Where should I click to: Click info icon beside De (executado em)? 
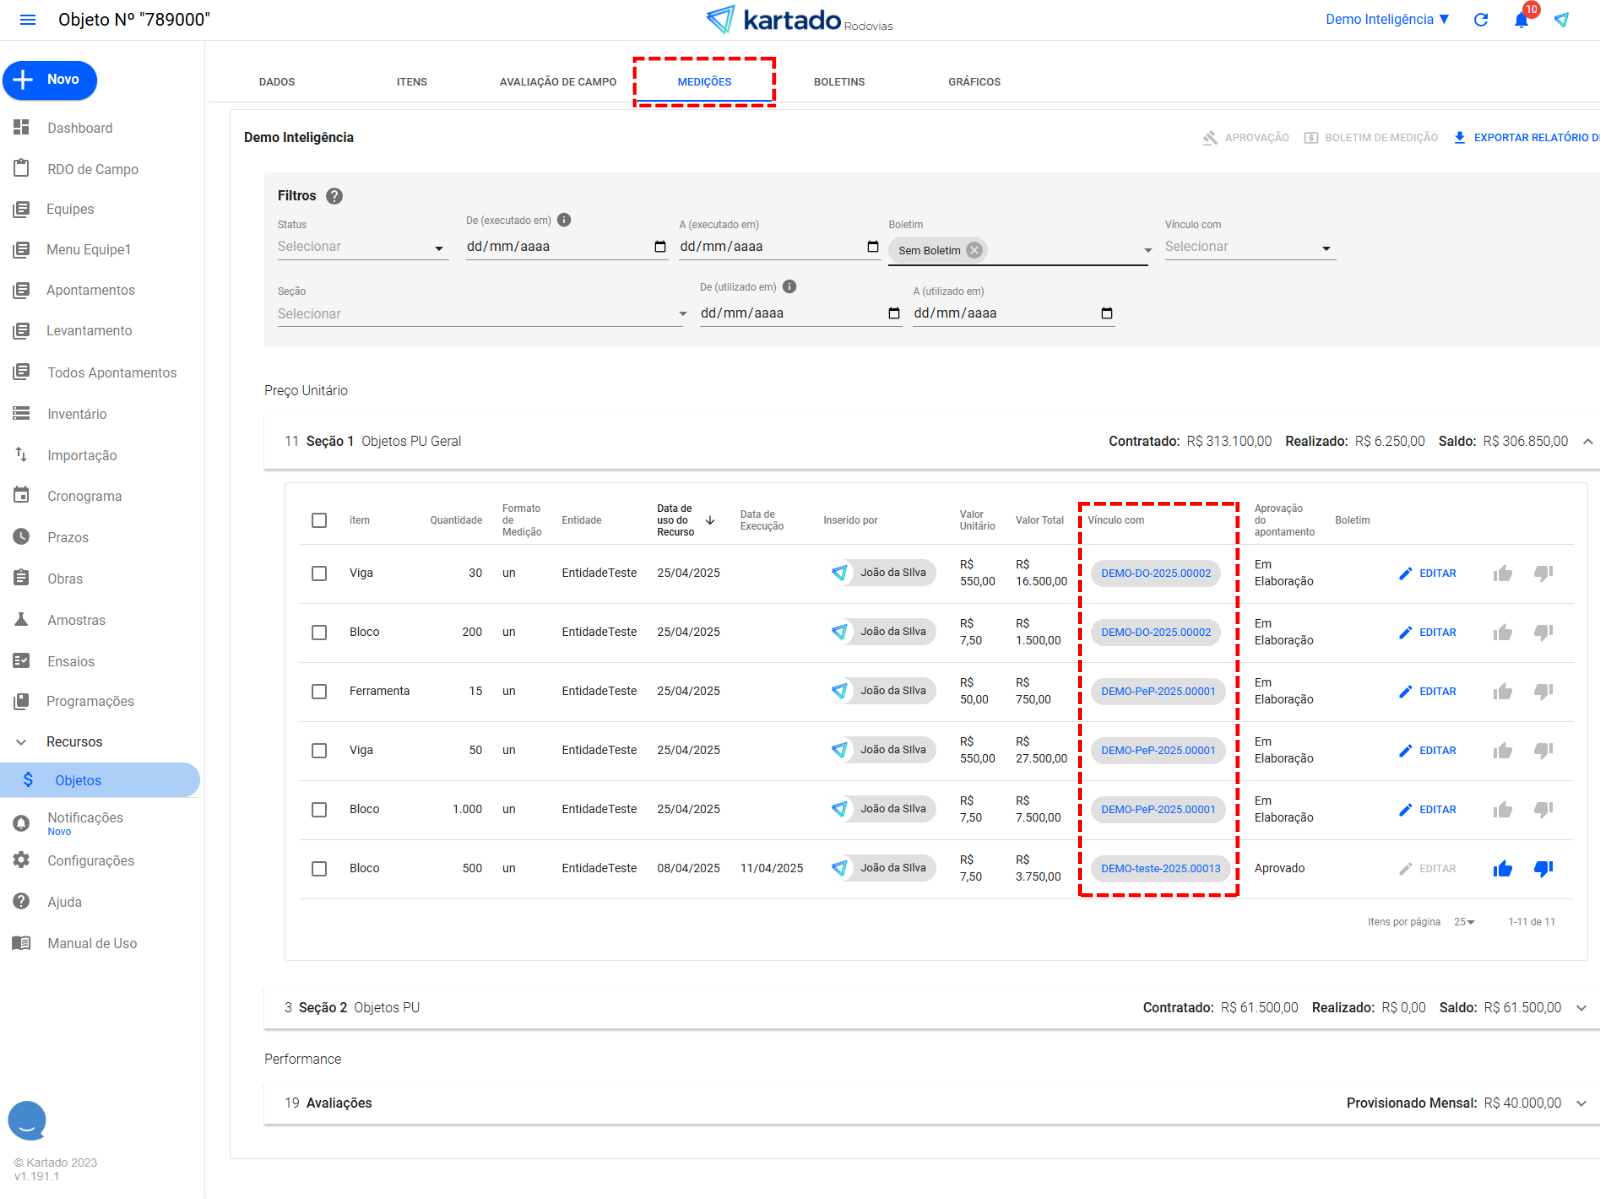[x=564, y=220]
